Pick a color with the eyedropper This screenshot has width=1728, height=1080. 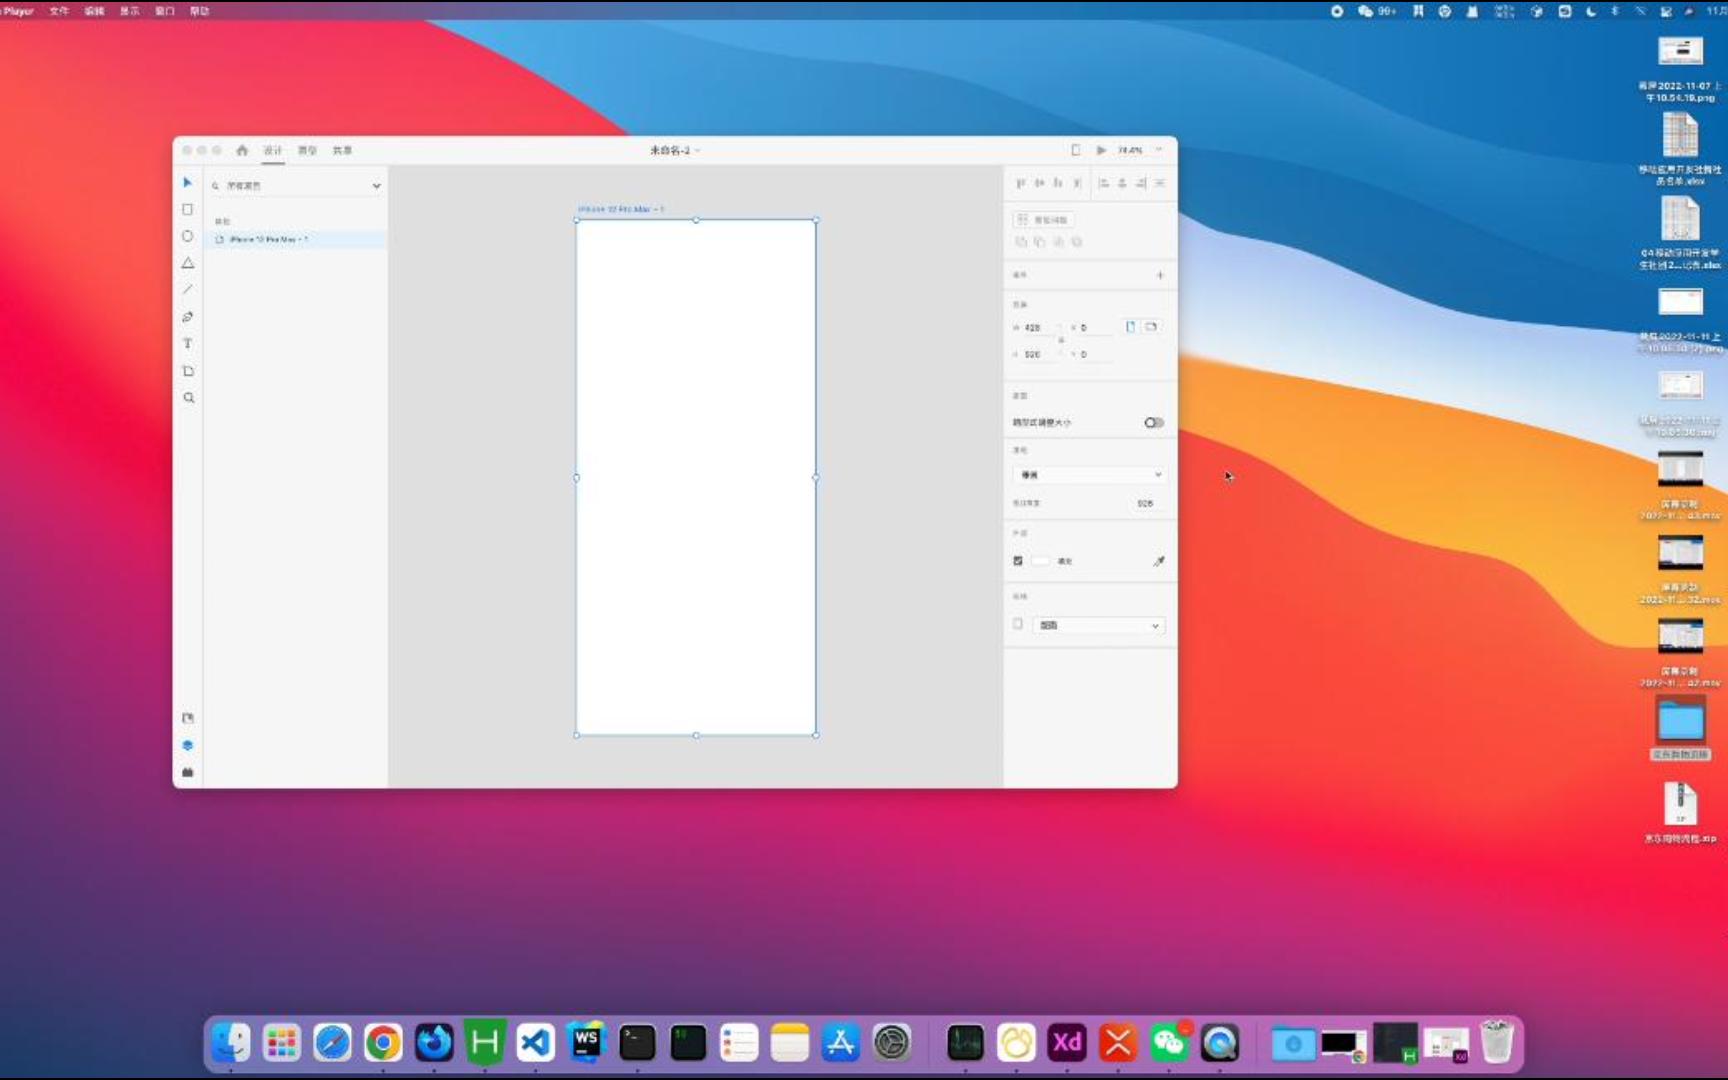[1159, 561]
